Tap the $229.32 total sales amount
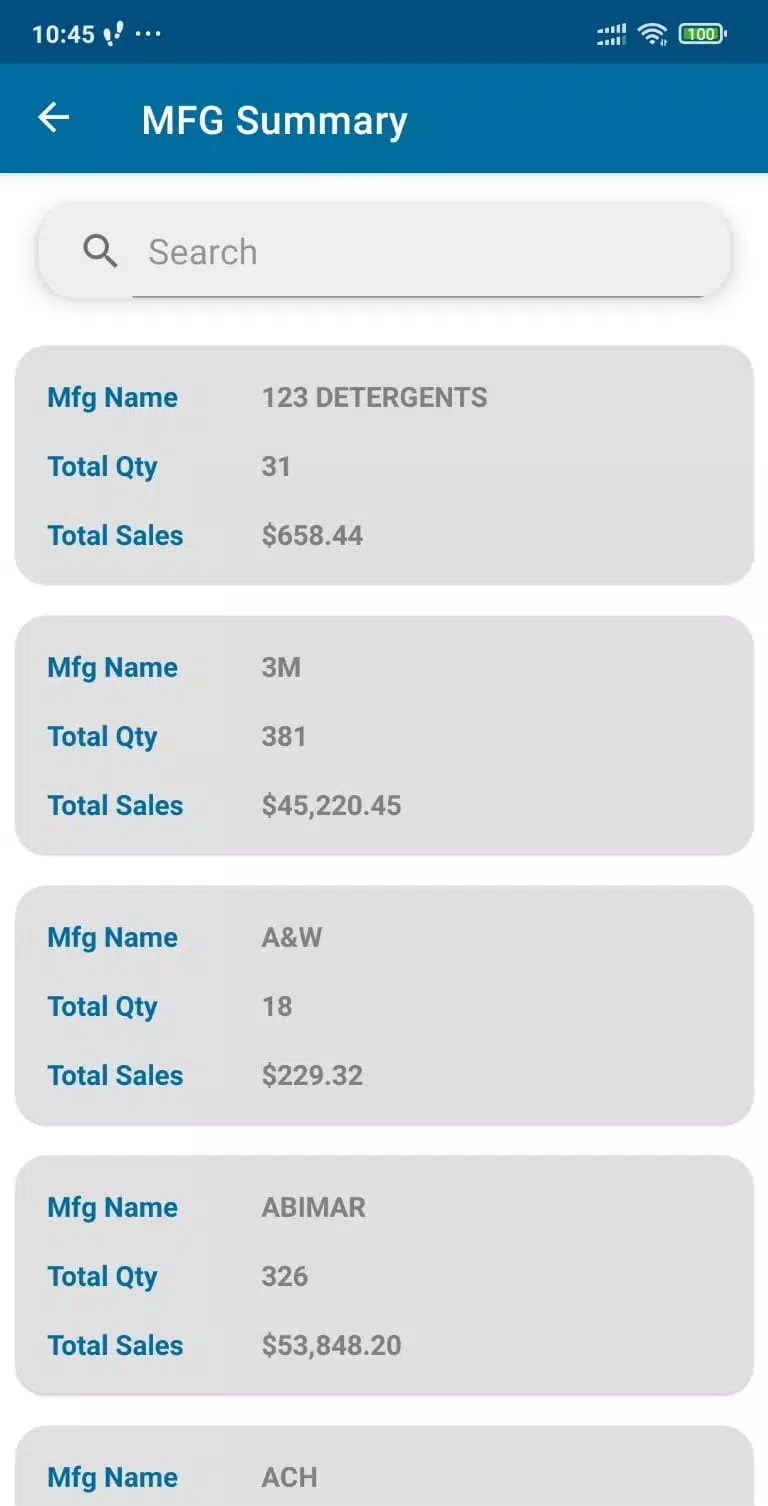 [x=312, y=1075]
